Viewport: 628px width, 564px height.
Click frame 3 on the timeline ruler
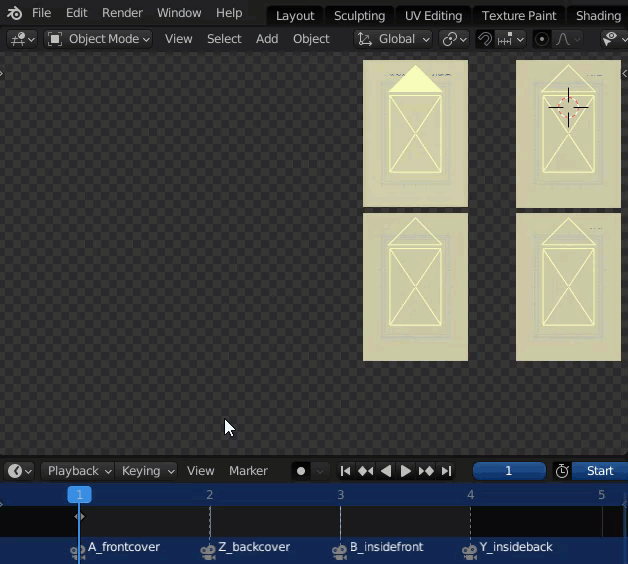point(340,495)
